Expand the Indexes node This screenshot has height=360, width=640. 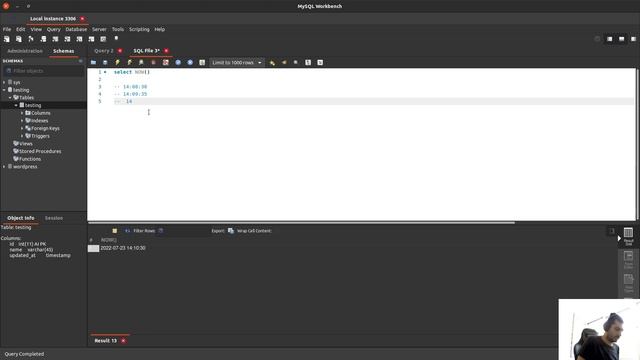point(22,121)
